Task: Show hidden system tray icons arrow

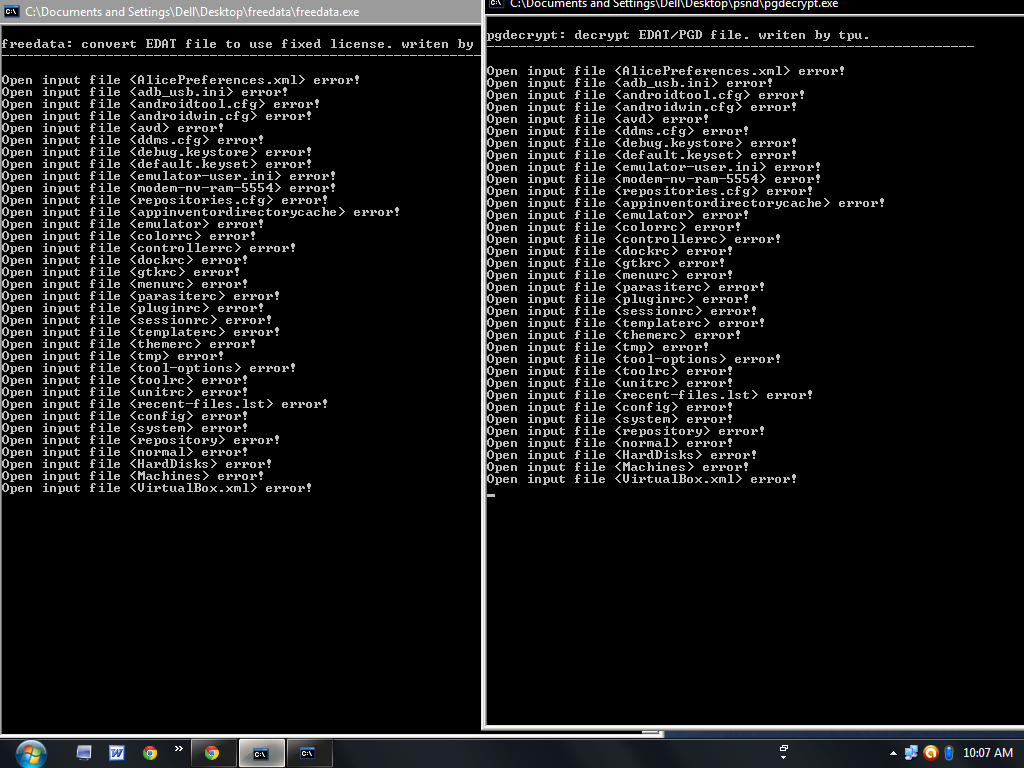Action: click(x=893, y=753)
